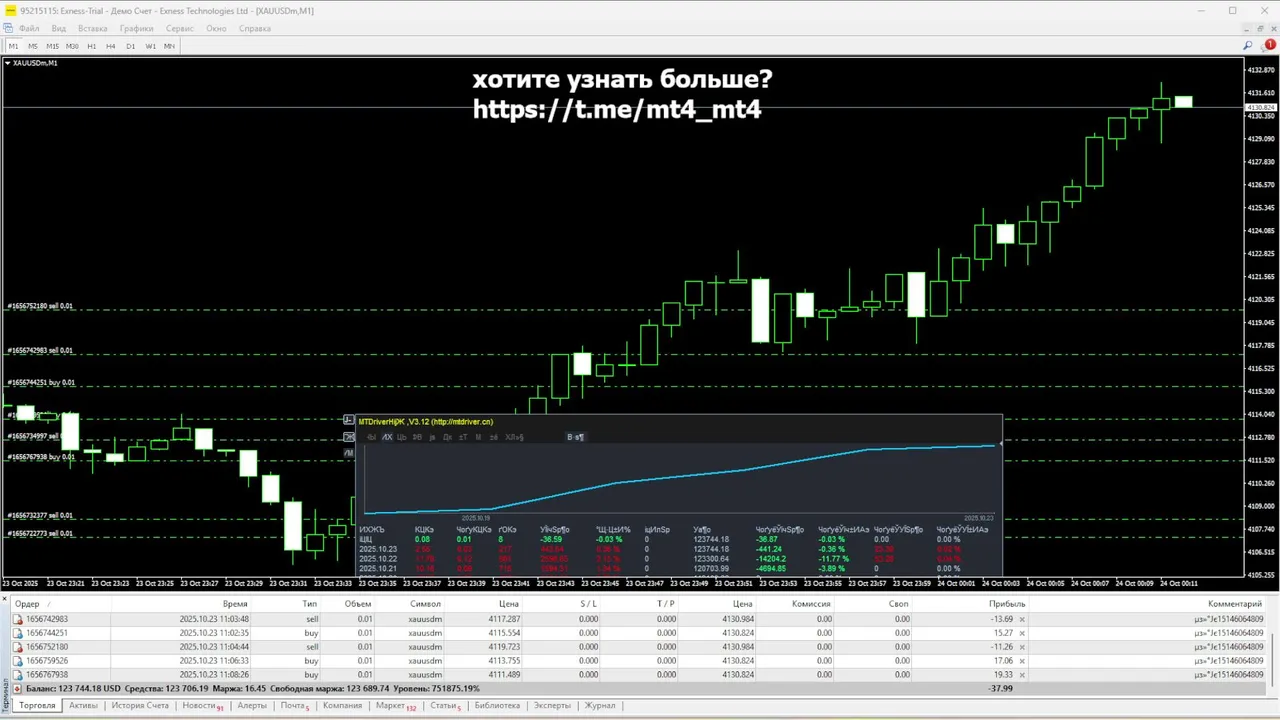Switch chart to D1 daily timeframe
This screenshot has height=720, width=1280.
click(130, 46)
